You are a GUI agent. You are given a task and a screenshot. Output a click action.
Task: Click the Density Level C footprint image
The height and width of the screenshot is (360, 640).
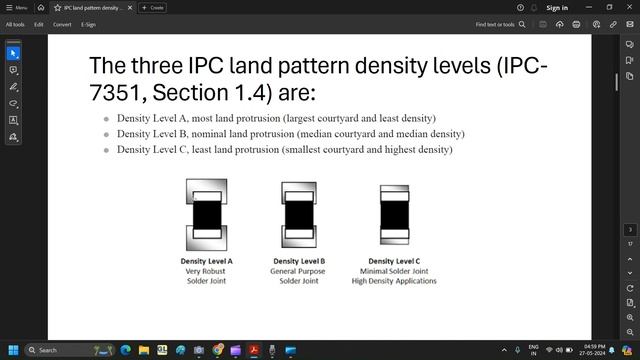pos(394,215)
